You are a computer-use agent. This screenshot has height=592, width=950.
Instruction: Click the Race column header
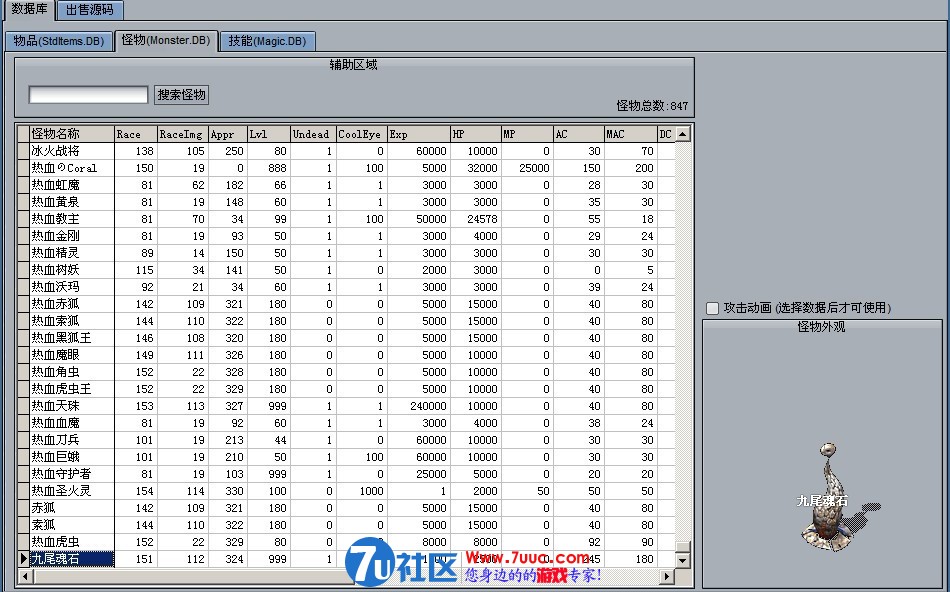pyautogui.click(x=136, y=134)
